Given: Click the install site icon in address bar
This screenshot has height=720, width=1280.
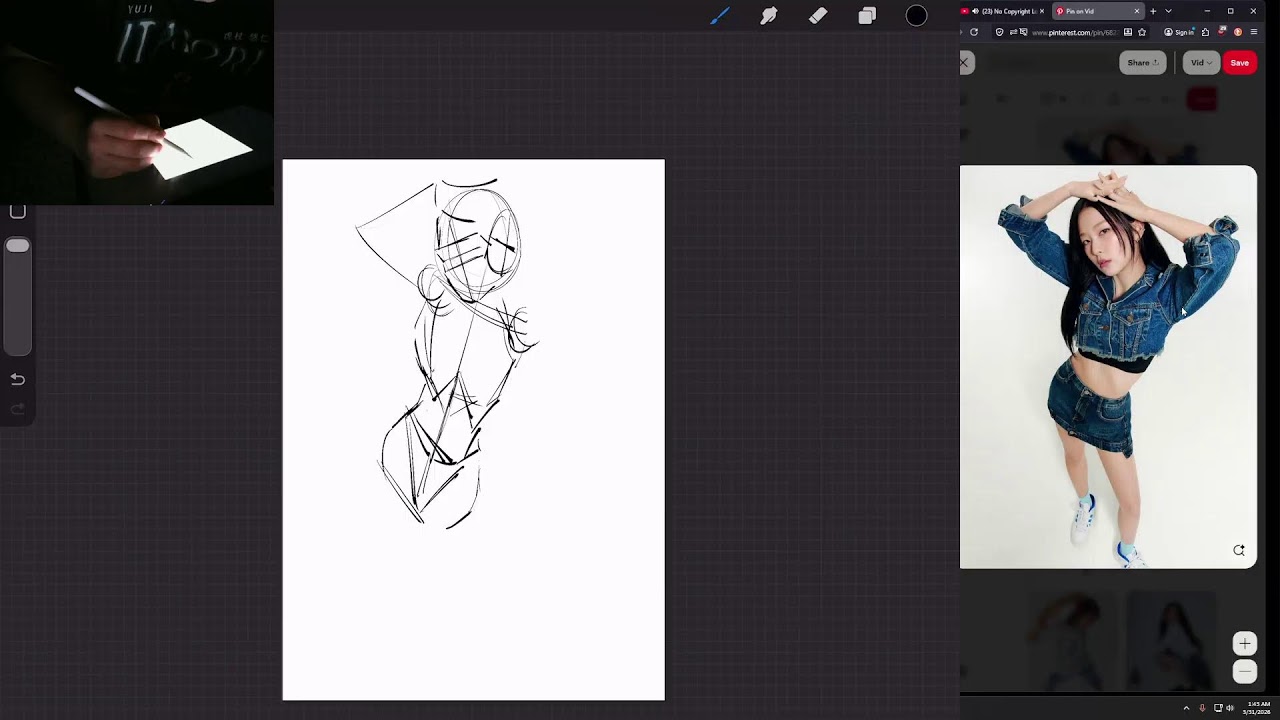Looking at the screenshot, I should click(1128, 32).
